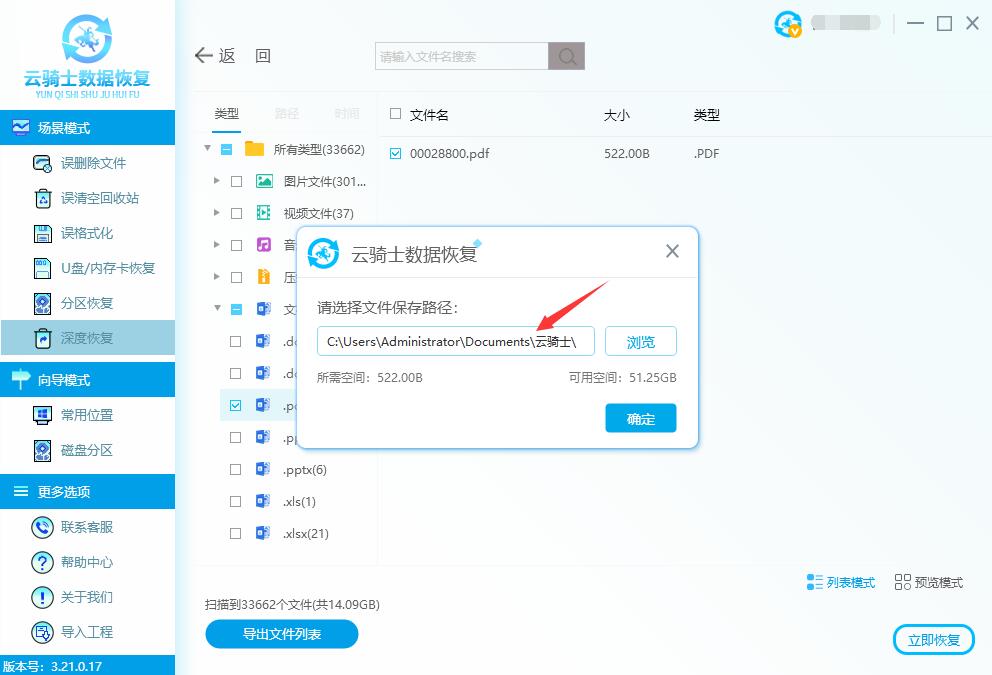Expand the 视频文件 tree node

(x=216, y=213)
